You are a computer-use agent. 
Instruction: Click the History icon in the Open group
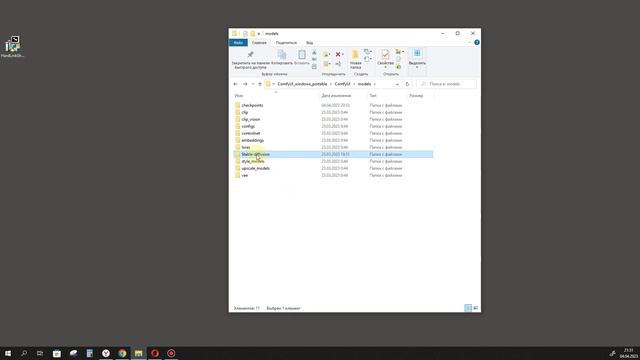(398, 66)
